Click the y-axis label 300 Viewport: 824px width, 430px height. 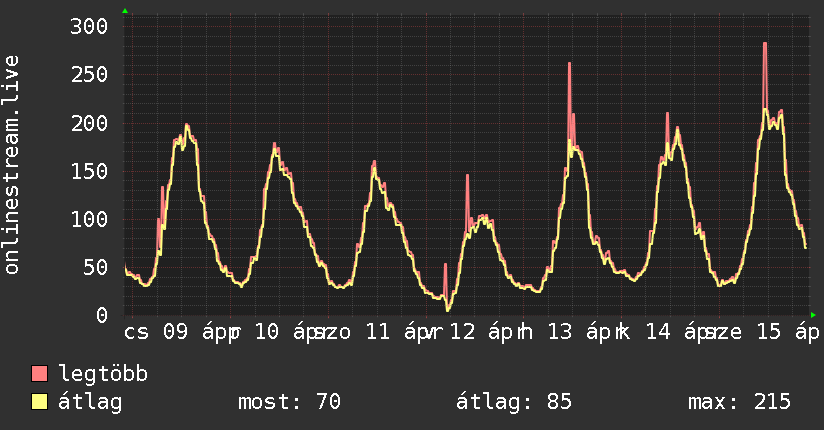[x=89, y=26]
